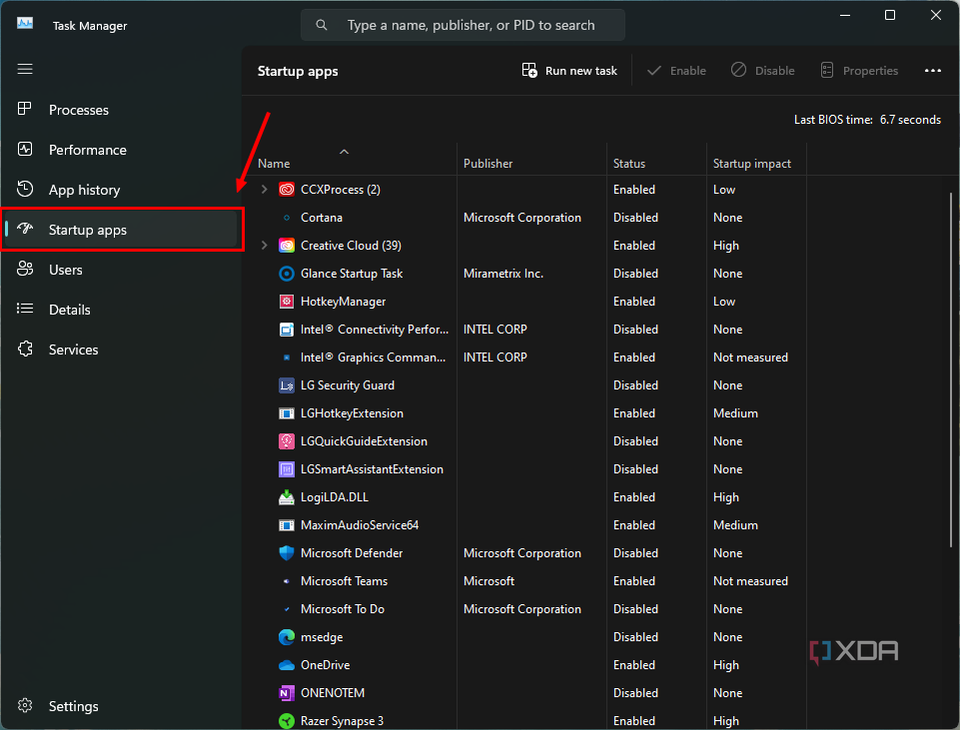The height and width of the screenshot is (730, 960).
Task: Click the Startup apps gauge icon
Action: (25, 229)
